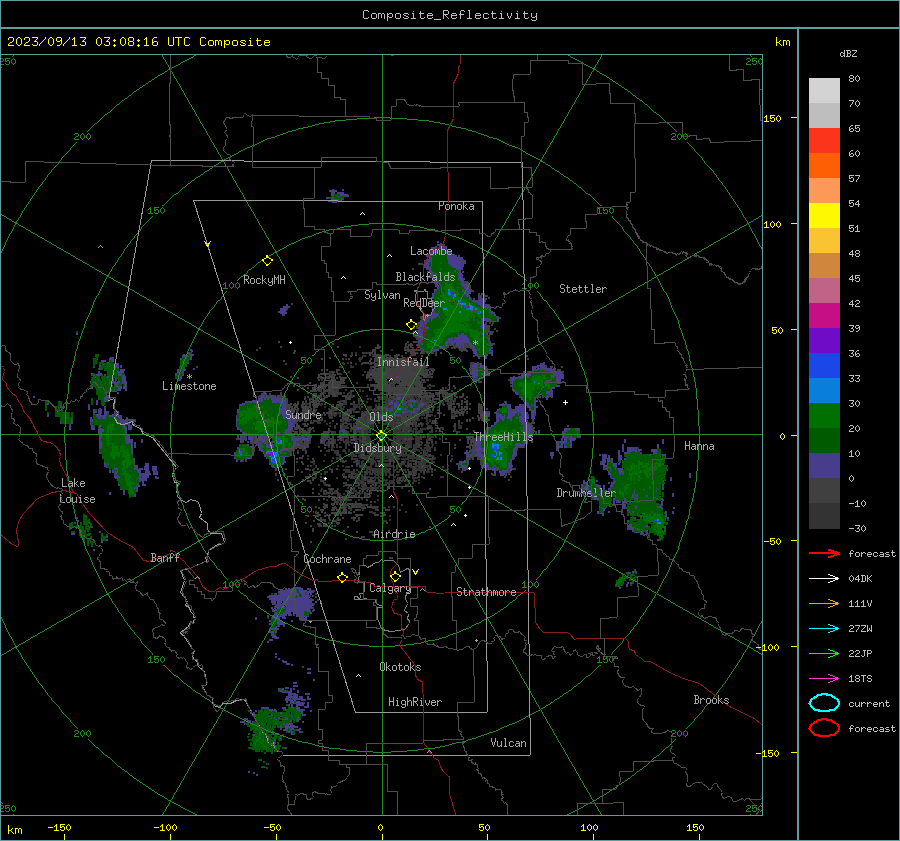The height and width of the screenshot is (841, 900).
Task: Select the cyan 27ZW arrow icon
Action: click(x=824, y=629)
